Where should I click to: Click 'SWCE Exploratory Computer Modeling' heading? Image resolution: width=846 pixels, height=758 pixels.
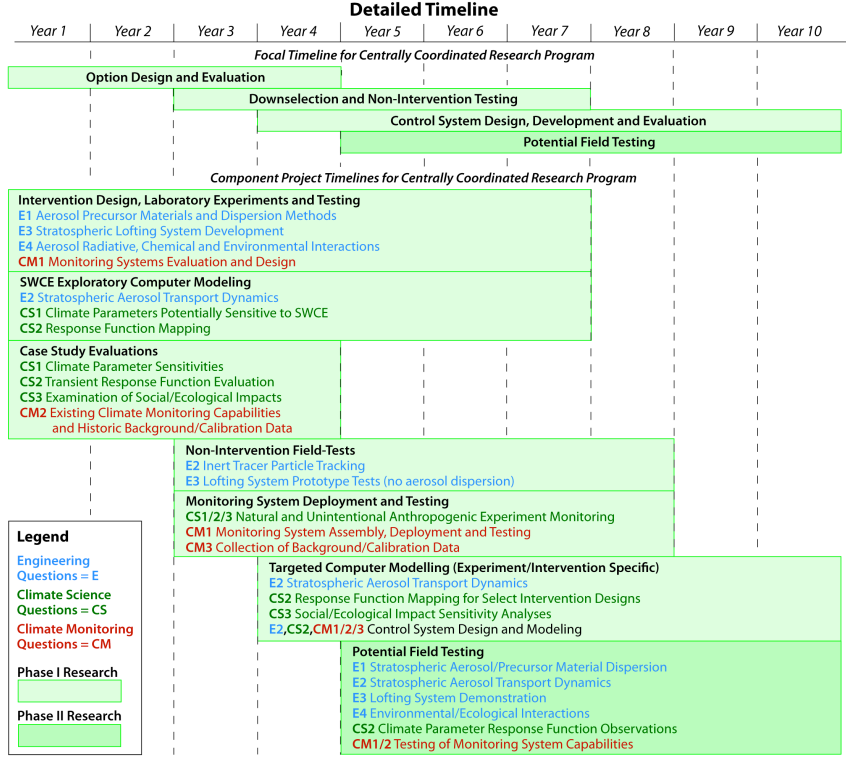click(135, 282)
